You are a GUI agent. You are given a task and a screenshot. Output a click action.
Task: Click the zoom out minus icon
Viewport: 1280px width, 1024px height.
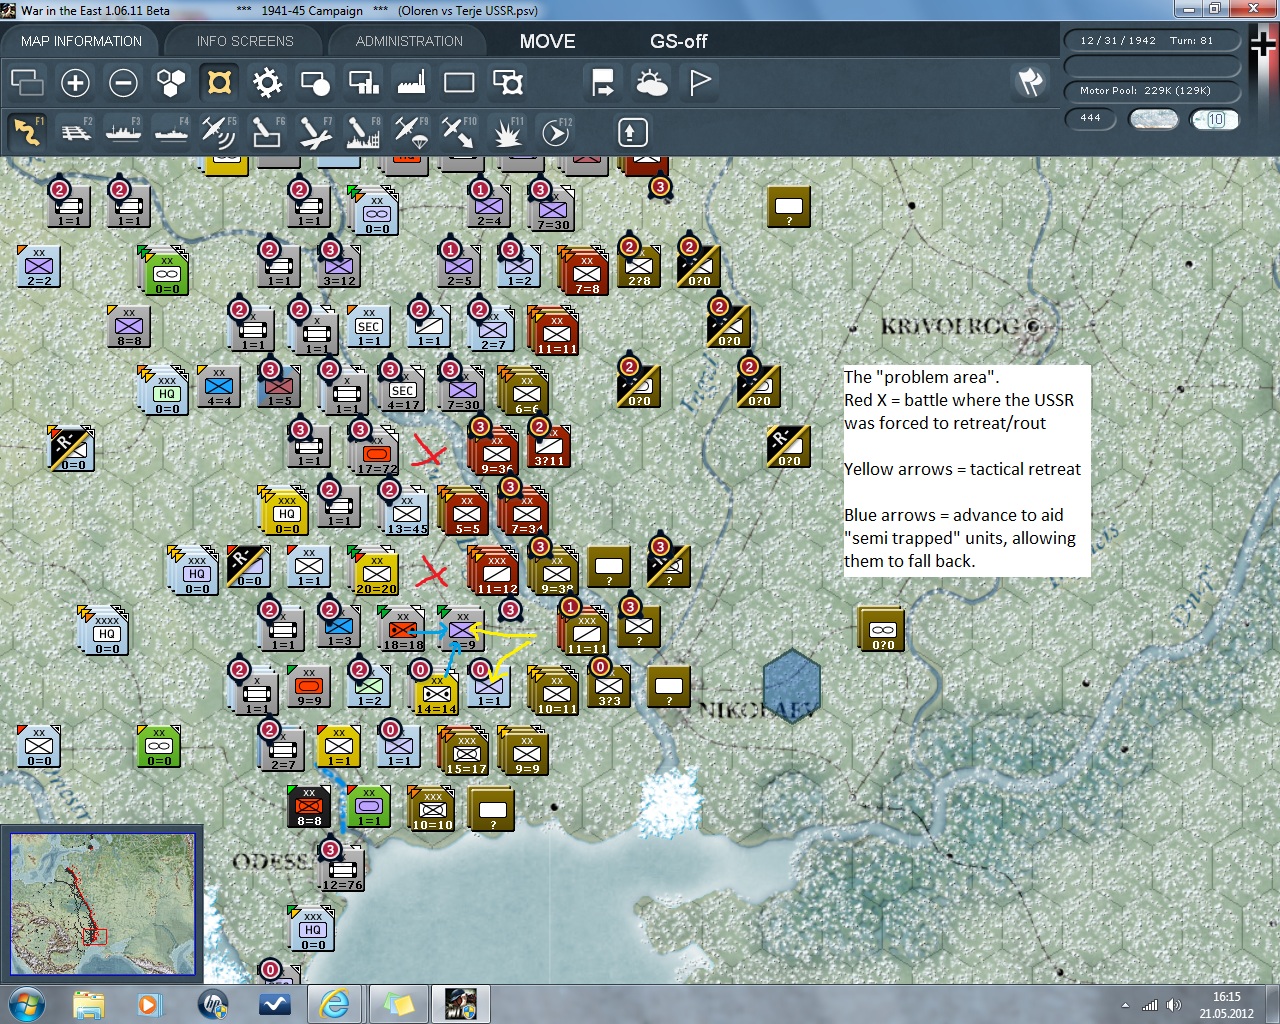pyautogui.click(x=123, y=83)
